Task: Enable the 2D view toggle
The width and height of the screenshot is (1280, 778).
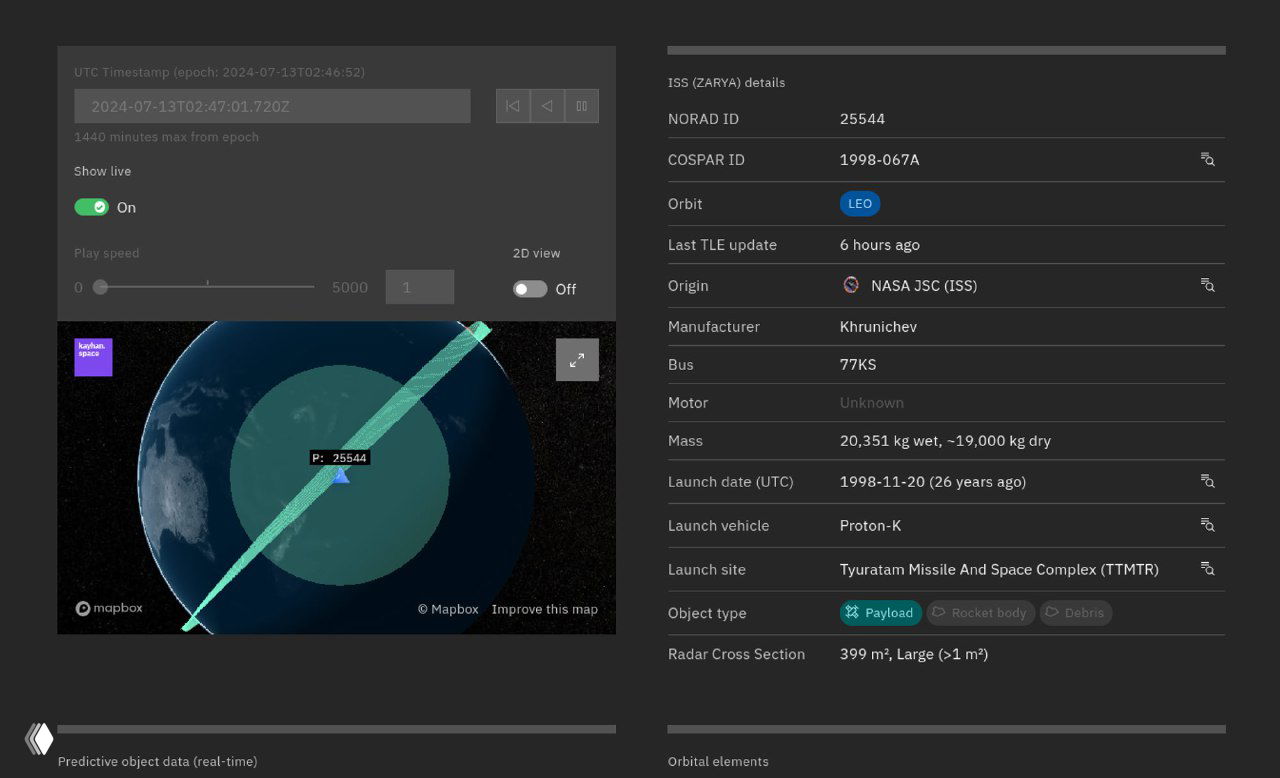Action: [530, 289]
